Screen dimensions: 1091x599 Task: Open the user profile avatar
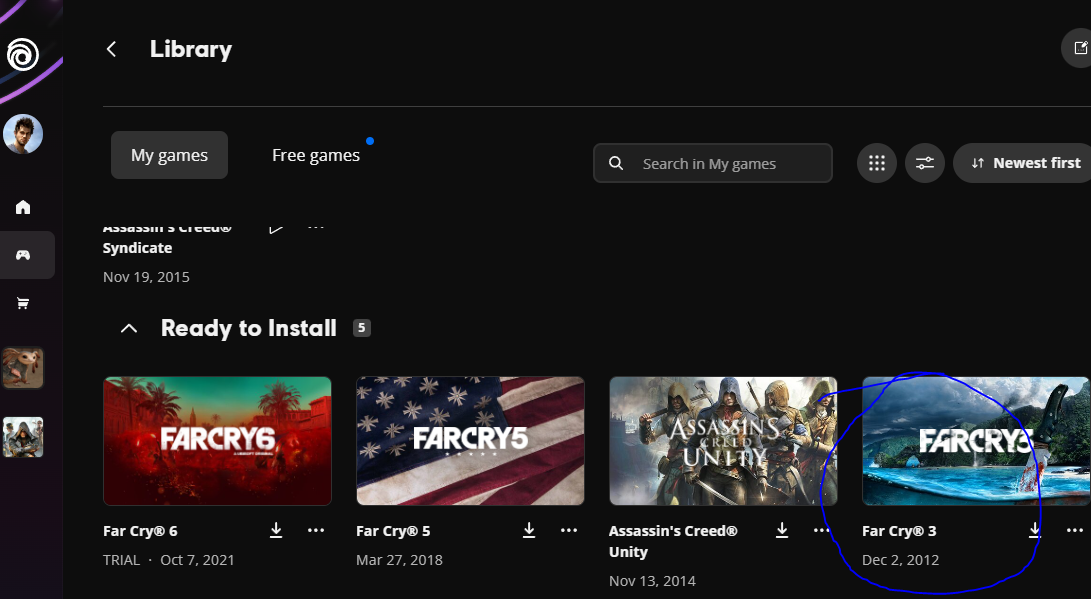23,134
